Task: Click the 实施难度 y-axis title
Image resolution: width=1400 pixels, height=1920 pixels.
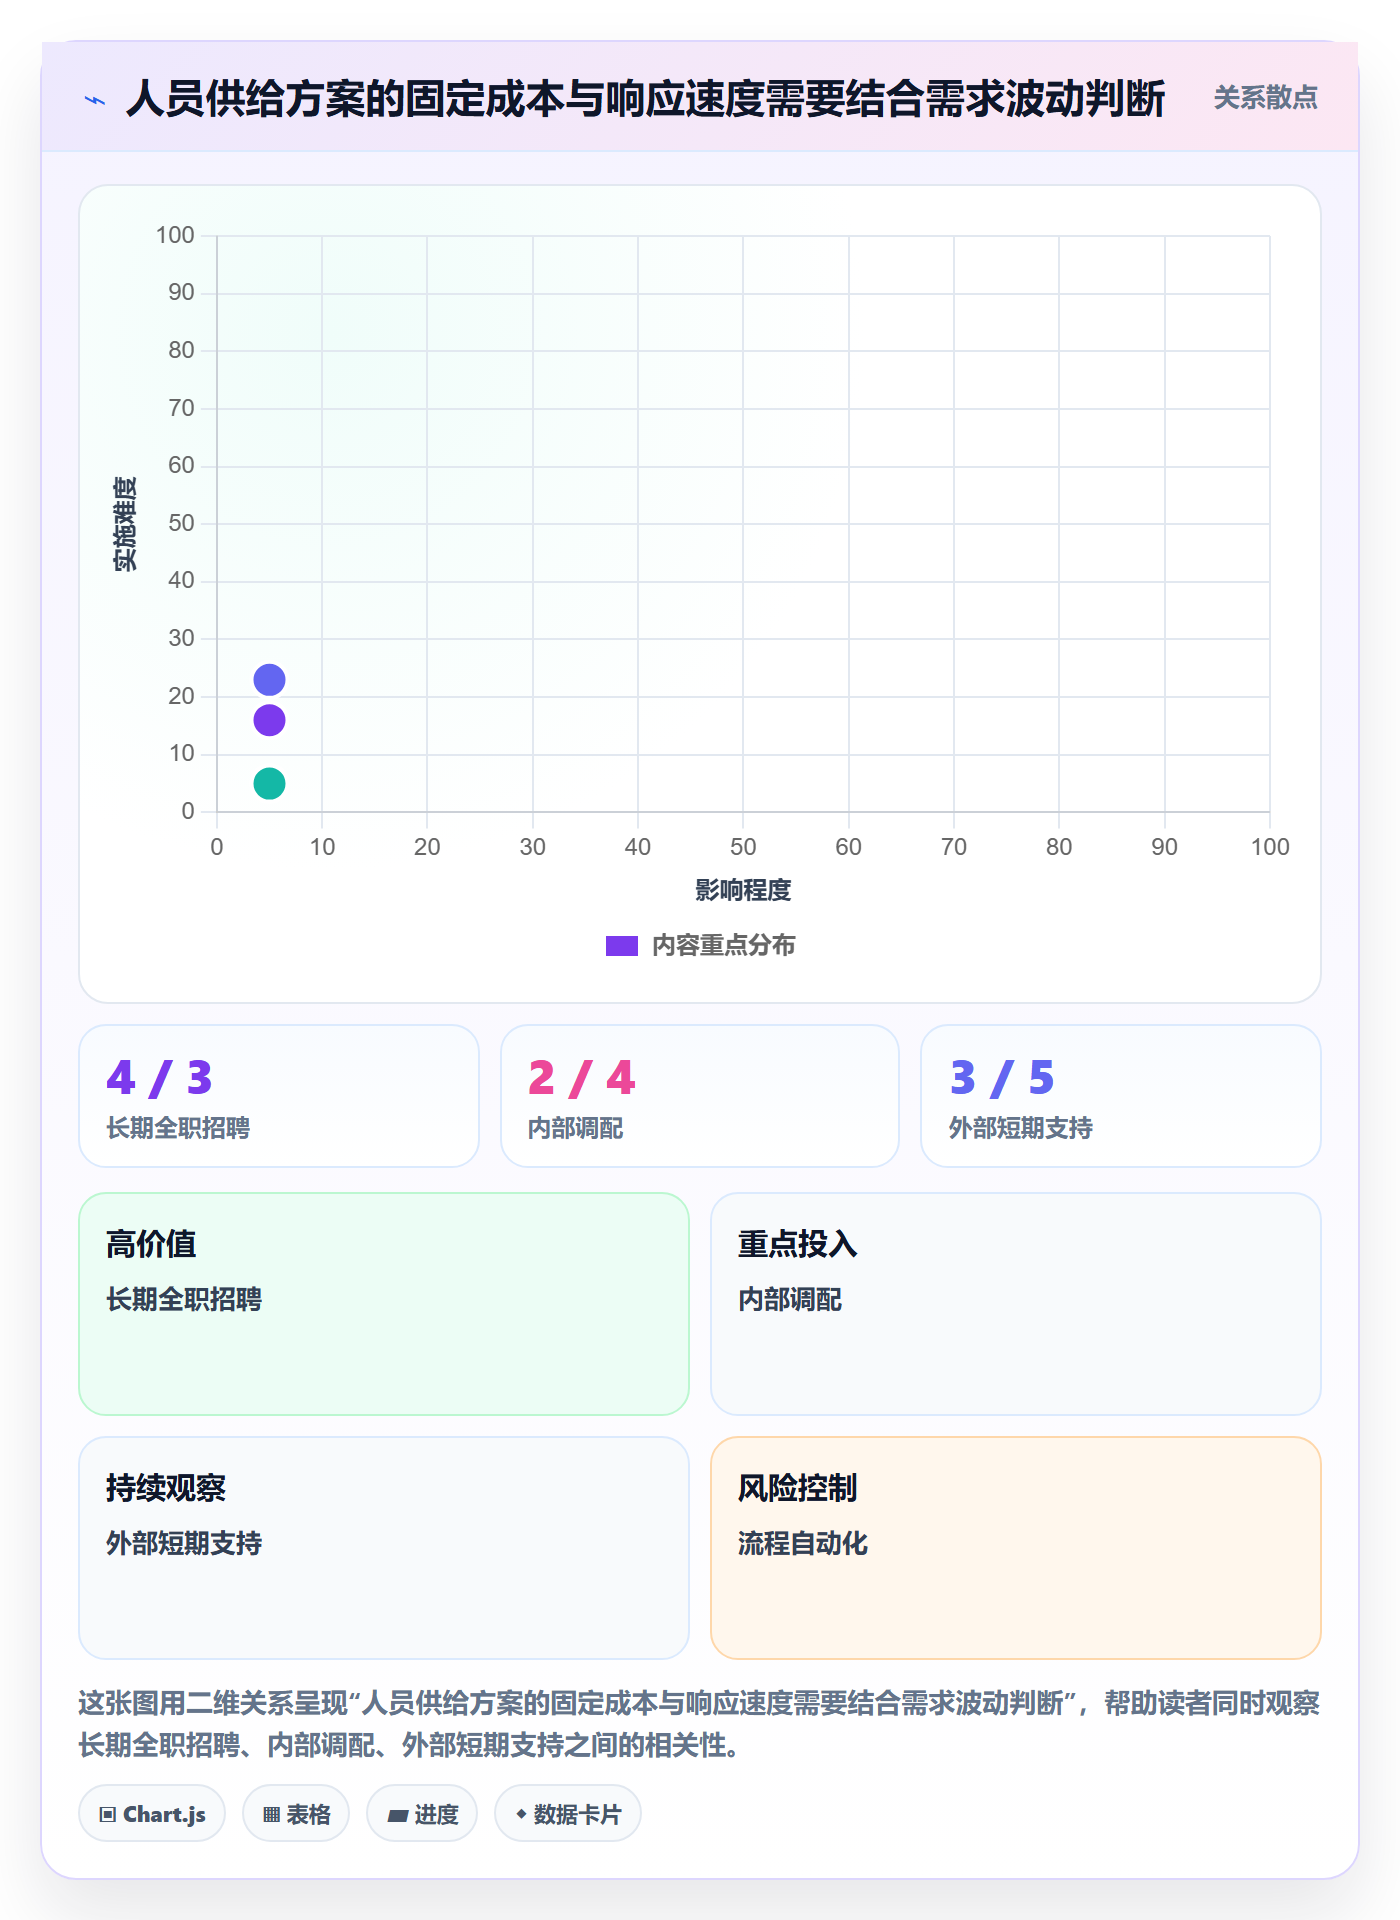Action: click(x=125, y=524)
